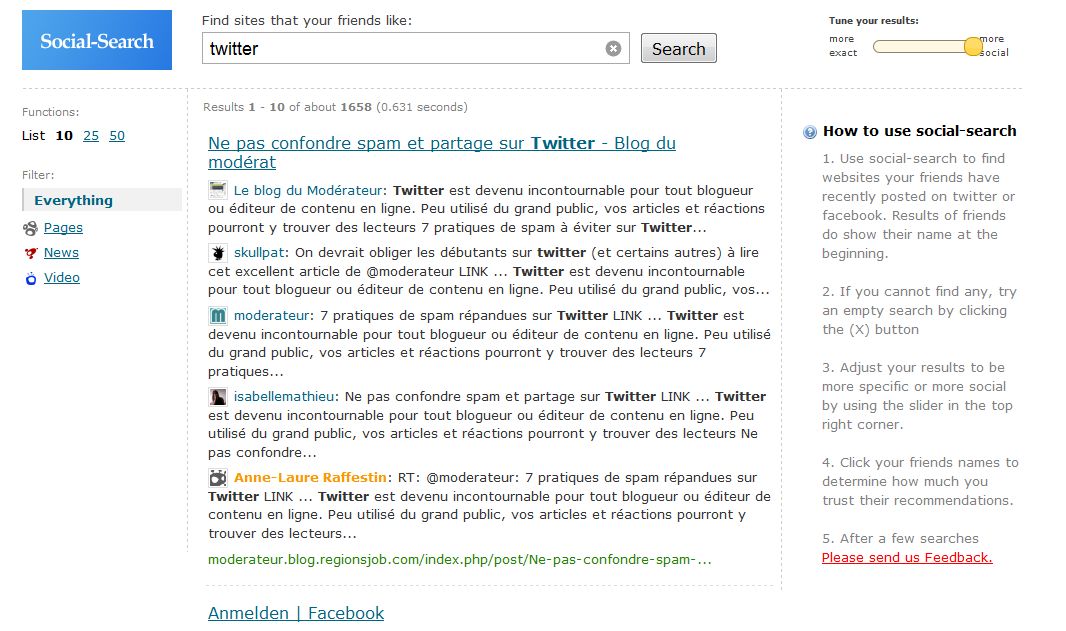Click isabellemathieu's avatar thumbnail
1066x631 pixels.
218,396
